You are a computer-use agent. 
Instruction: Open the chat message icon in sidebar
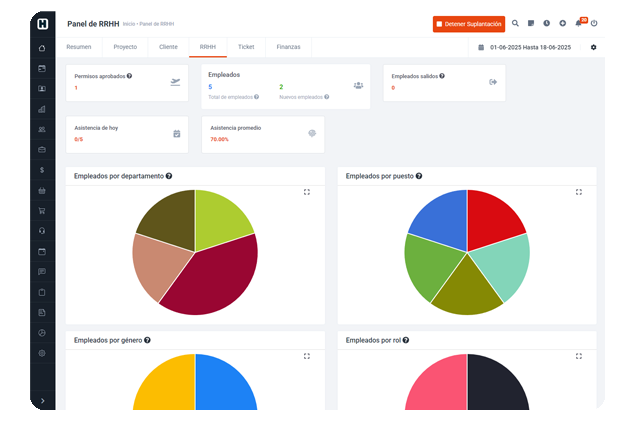(42, 272)
